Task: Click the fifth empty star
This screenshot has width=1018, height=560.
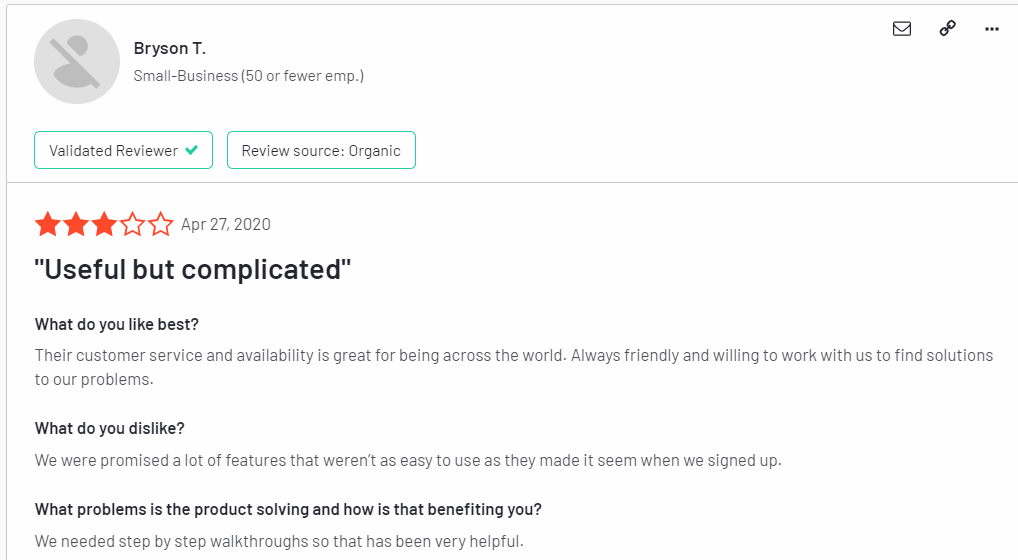Action: [x=160, y=225]
